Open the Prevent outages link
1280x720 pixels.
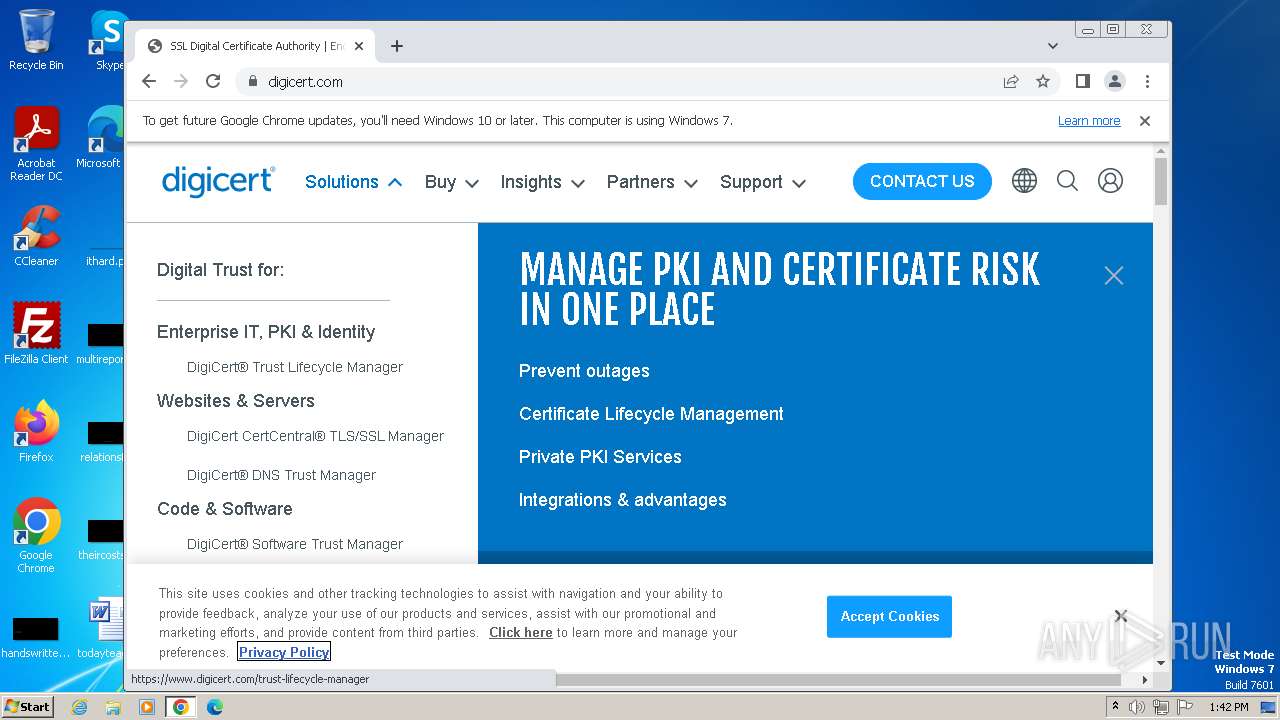click(x=584, y=371)
